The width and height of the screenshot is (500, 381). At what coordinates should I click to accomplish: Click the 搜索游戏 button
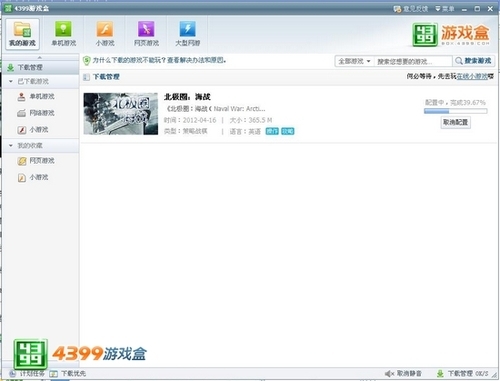(473, 61)
